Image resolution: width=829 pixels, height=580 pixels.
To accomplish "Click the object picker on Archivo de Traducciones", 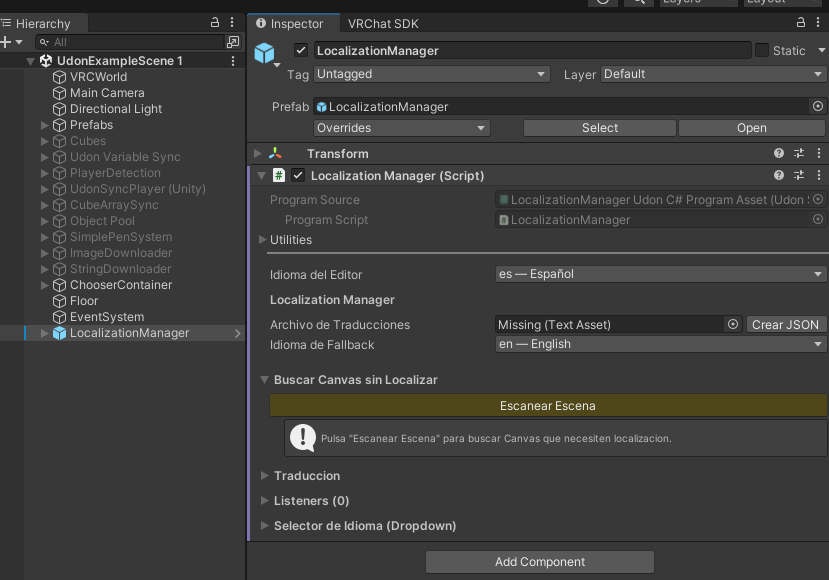I will (733, 324).
